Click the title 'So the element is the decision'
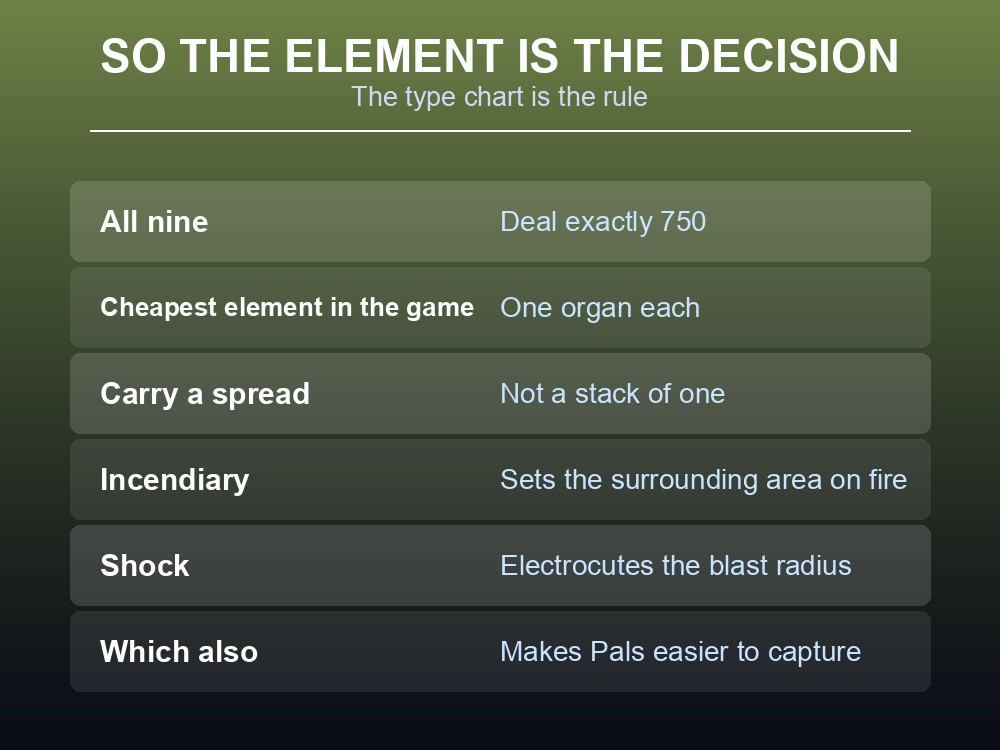The image size is (1000, 750). click(500, 56)
